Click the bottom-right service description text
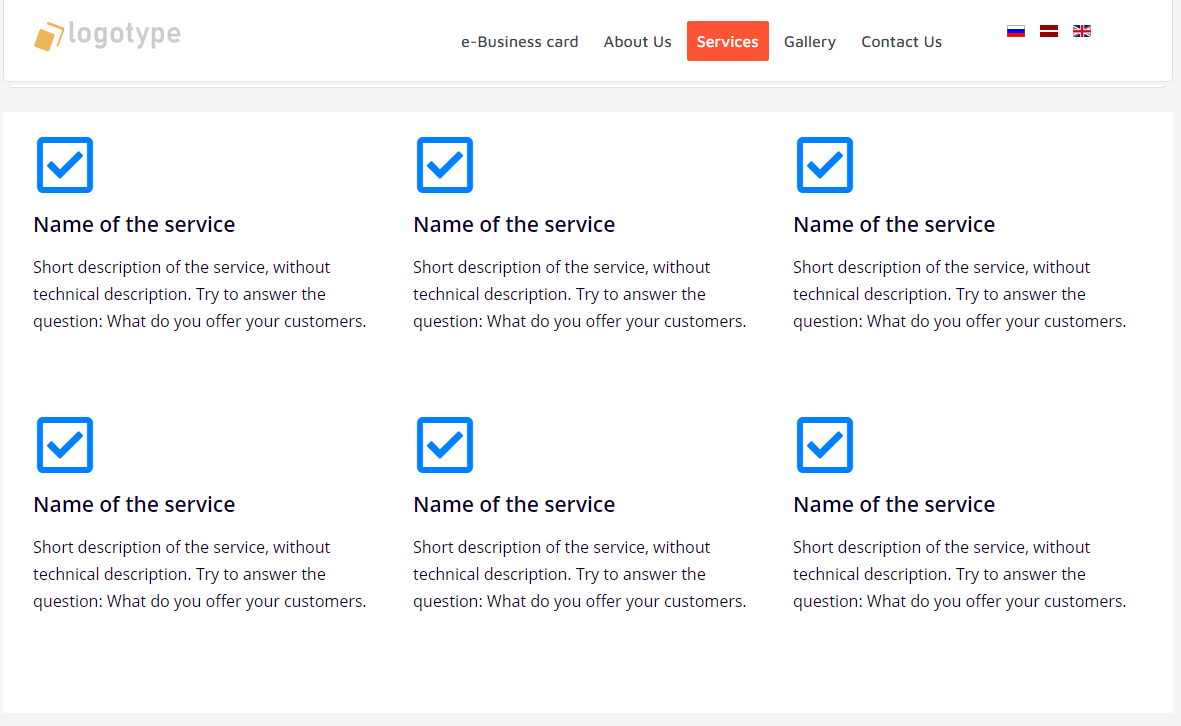The width and height of the screenshot is (1181, 726). click(x=960, y=575)
